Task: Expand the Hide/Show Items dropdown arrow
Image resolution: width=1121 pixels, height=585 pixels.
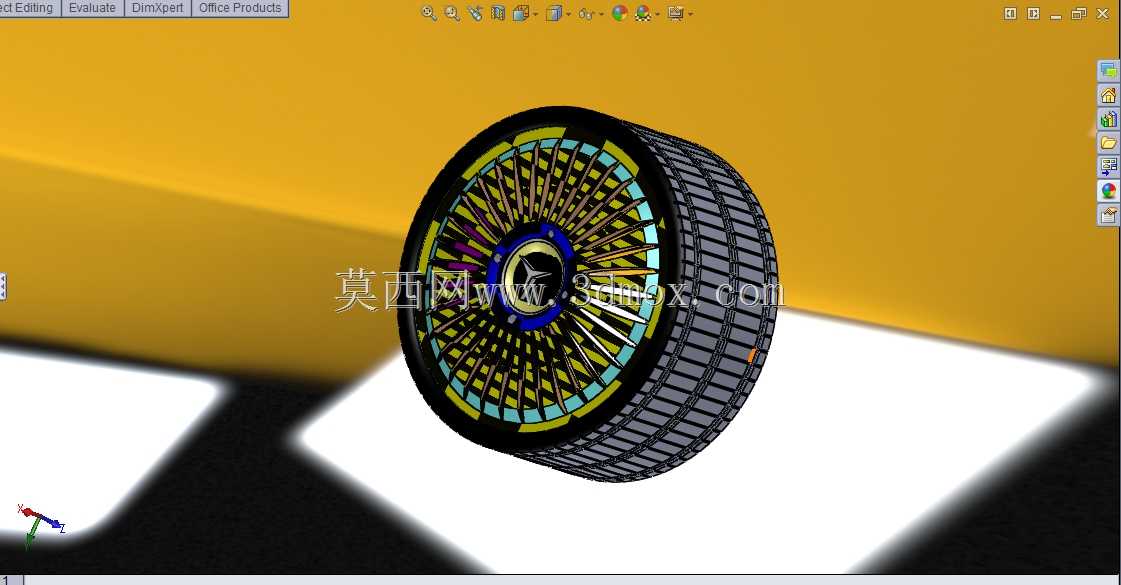Action: pyautogui.click(x=601, y=14)
